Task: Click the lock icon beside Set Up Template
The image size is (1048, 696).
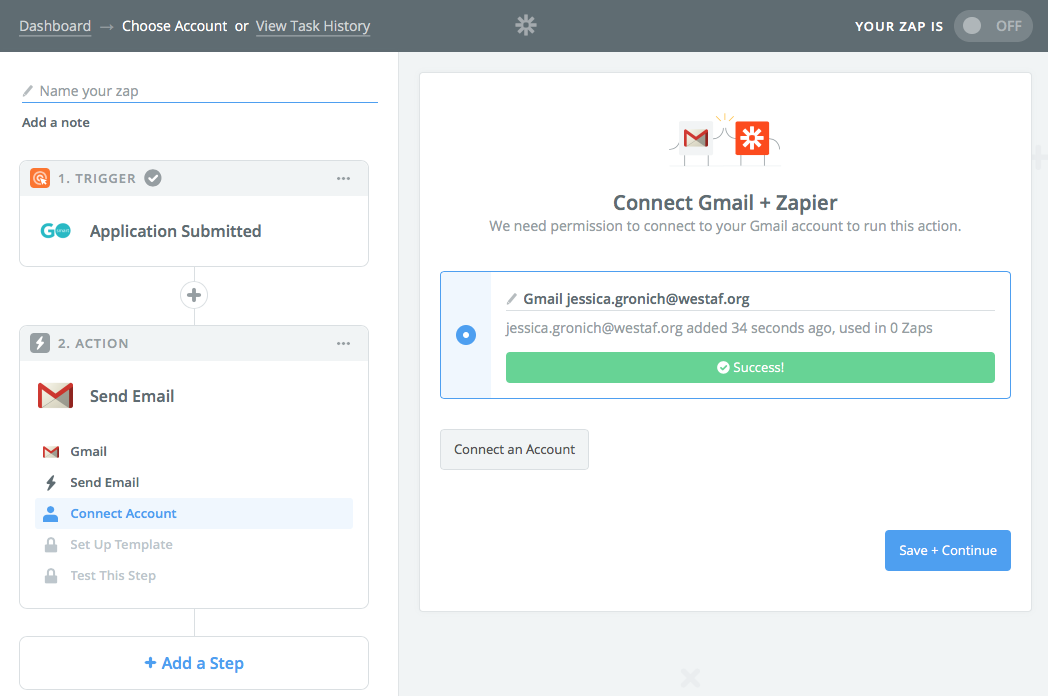Action: pyautogui.click(x=51, y=545)
